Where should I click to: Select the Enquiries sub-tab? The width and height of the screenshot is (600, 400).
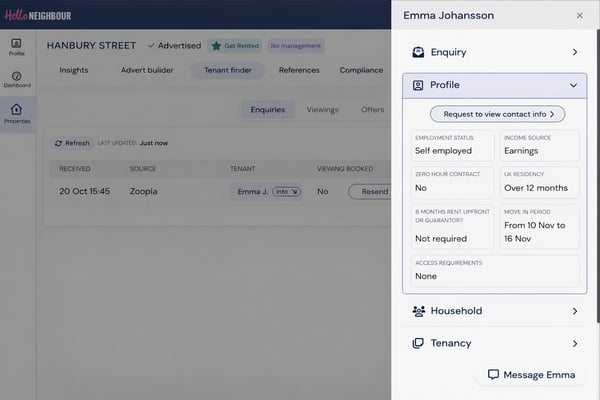pyautogui.click(x=268, y=110)
